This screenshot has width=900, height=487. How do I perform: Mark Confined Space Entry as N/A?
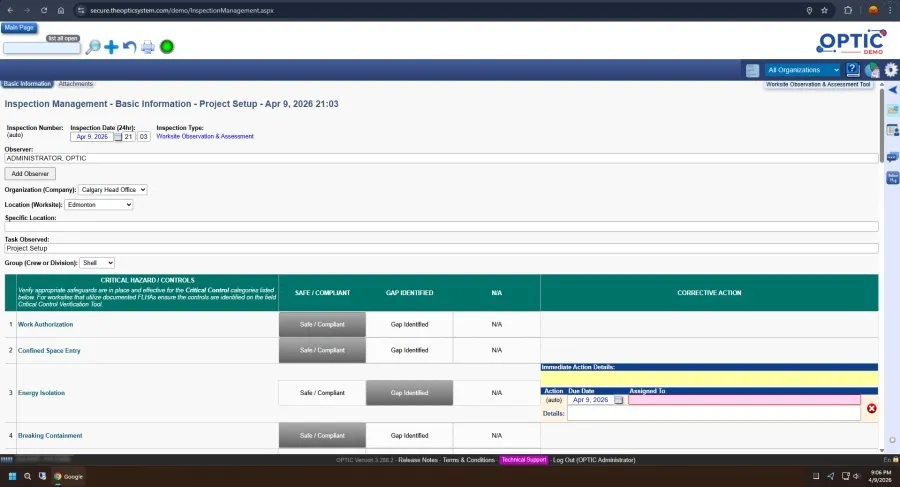[496, 350]
